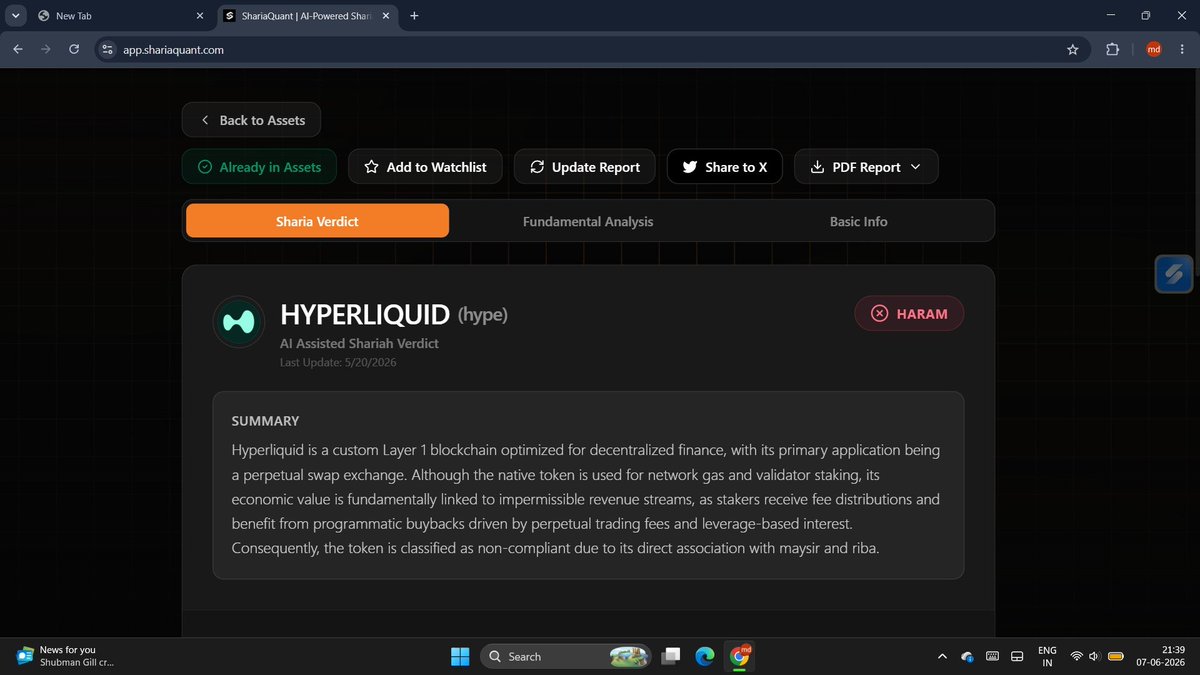This screenshot has width=1200, height=675.
Task: Show hidden system tray icons
Action: coord(942,656)
